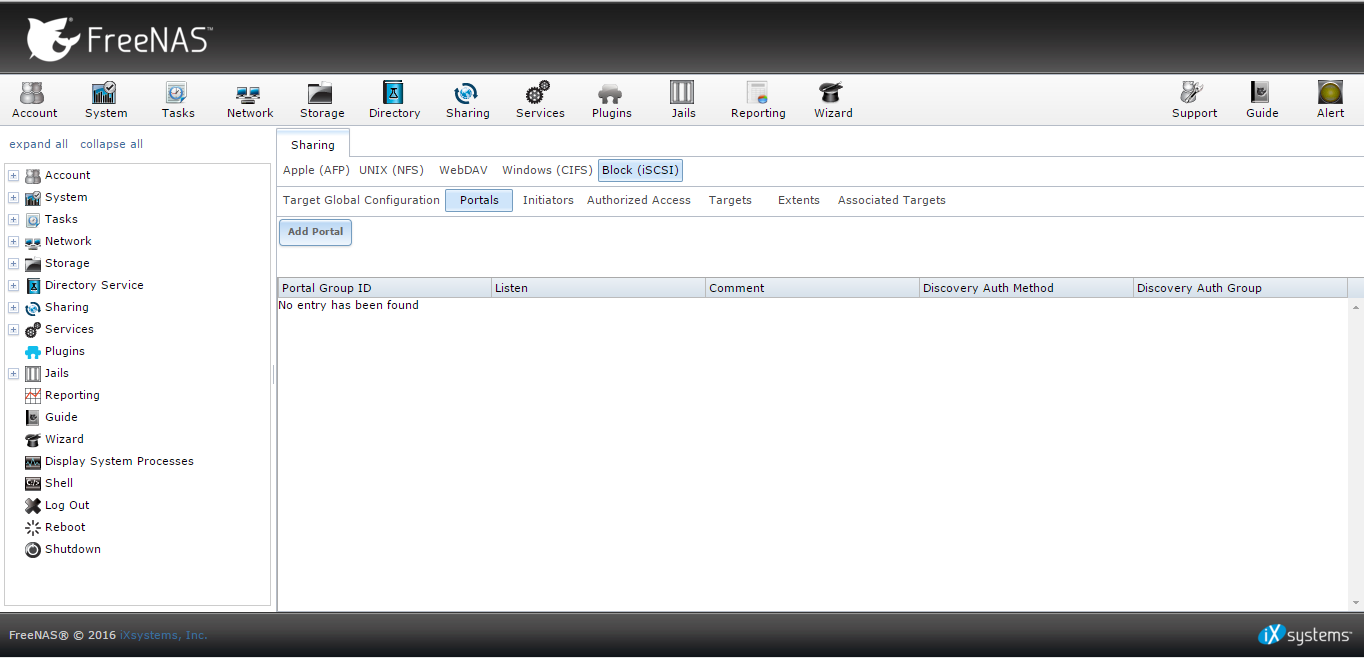Open Guide icon in top toolbar
This screenshot has width=1364, height=659.
pyautogui.click(x=1262, y=100)
